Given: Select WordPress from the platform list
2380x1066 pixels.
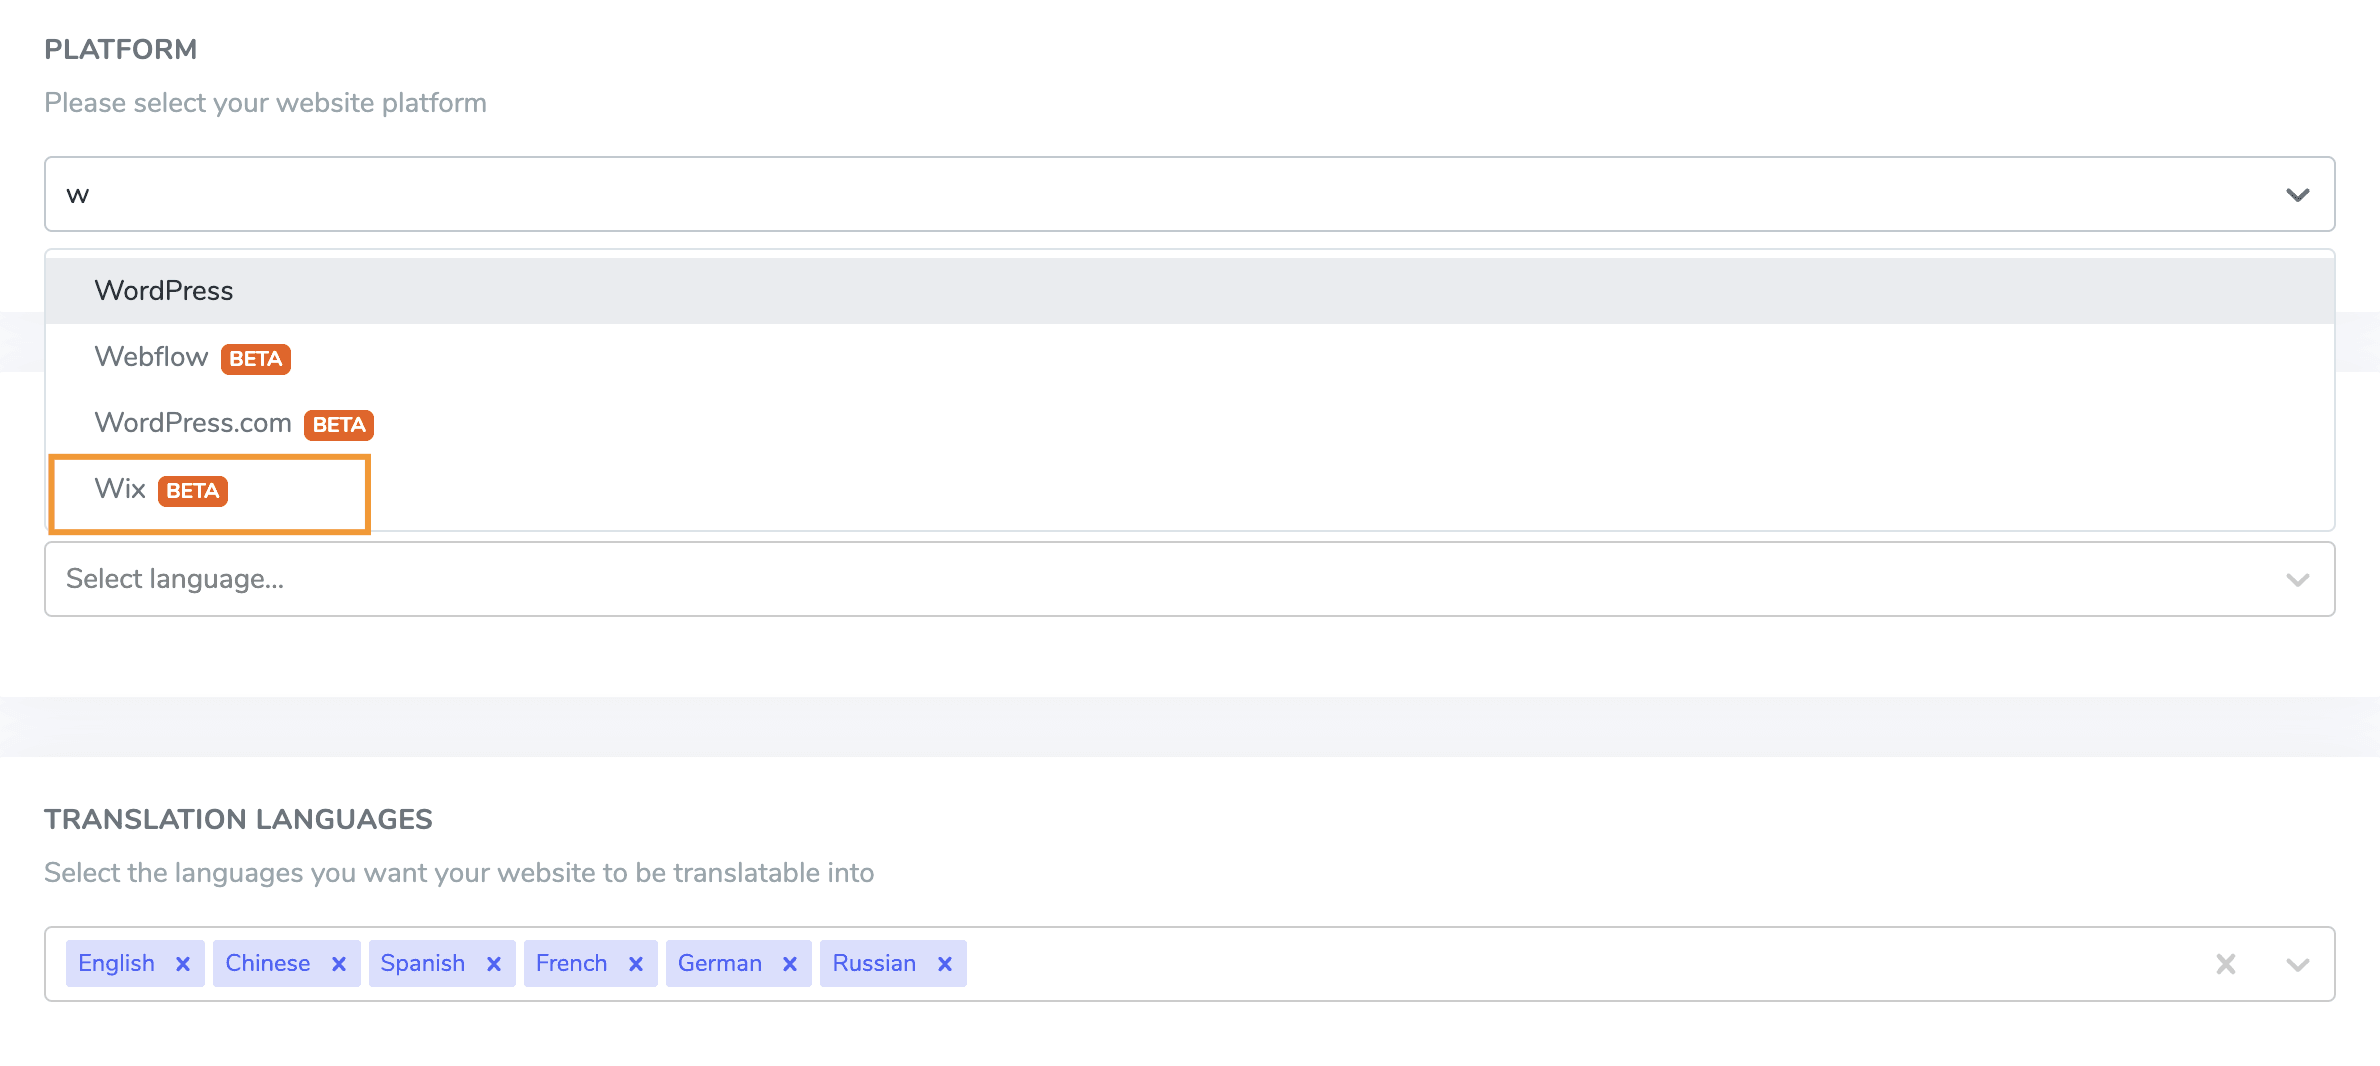Looking at the screenshot, I should (1190, 291).
